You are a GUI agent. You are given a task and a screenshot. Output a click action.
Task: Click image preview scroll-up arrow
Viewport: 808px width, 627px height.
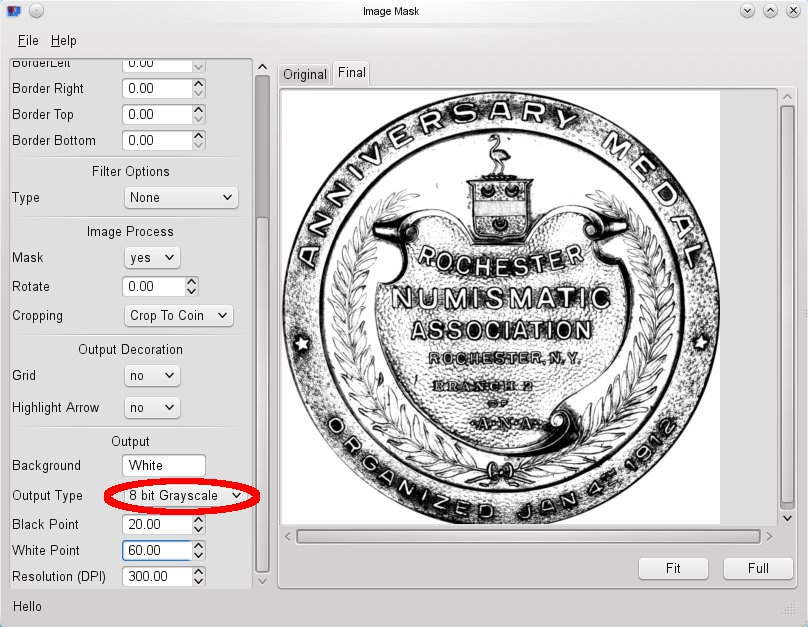coord(787,96)
